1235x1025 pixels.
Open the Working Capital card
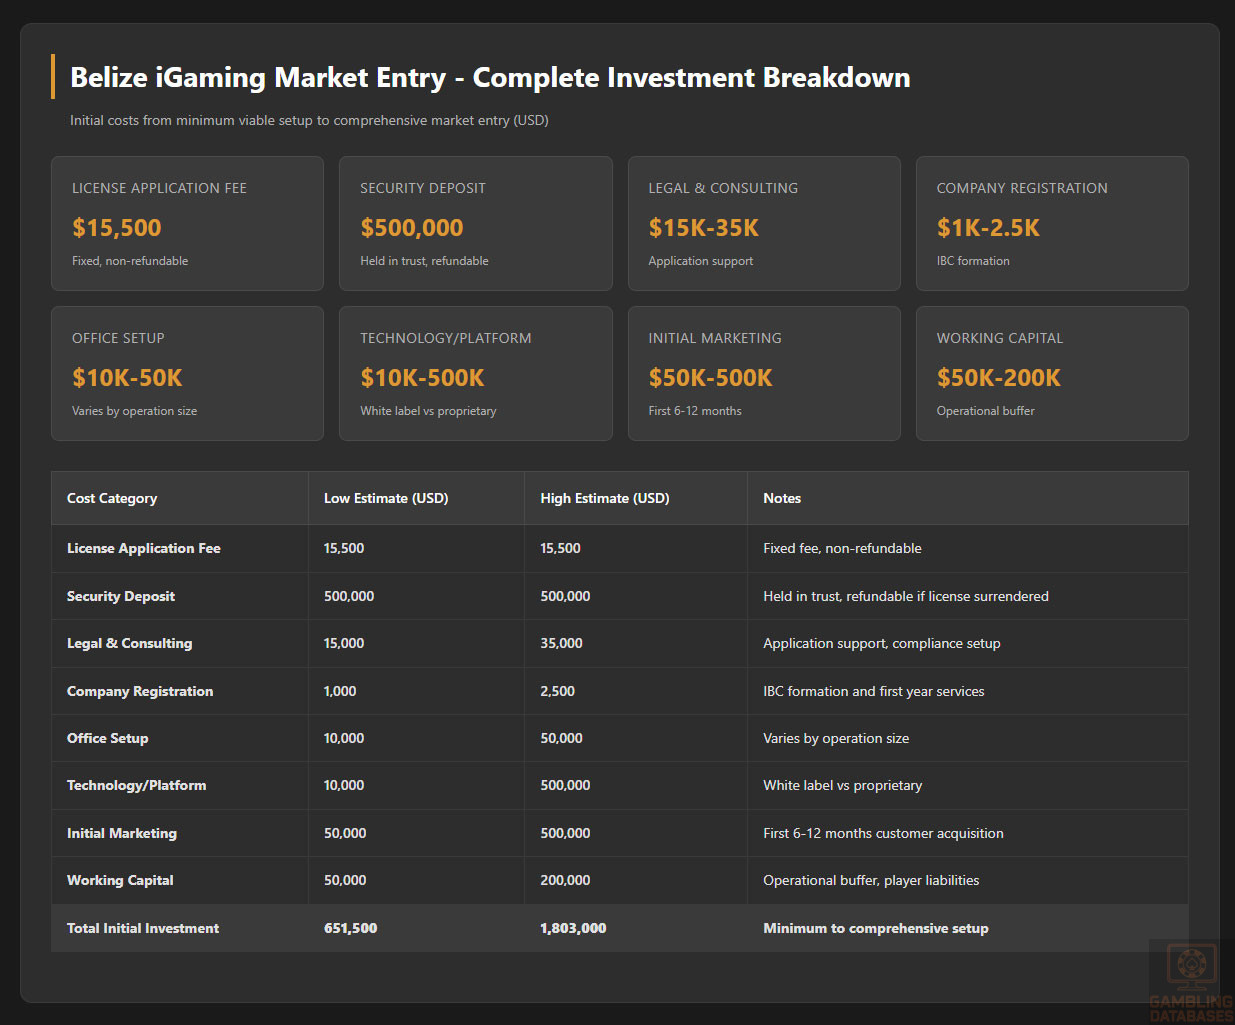tap(1051, 373)
